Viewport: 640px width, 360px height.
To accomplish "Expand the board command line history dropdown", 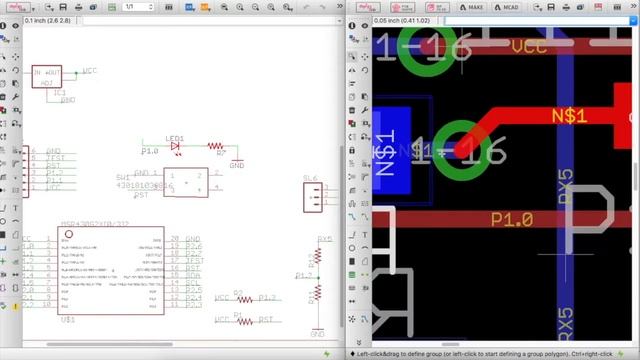I will click(634, 20).
